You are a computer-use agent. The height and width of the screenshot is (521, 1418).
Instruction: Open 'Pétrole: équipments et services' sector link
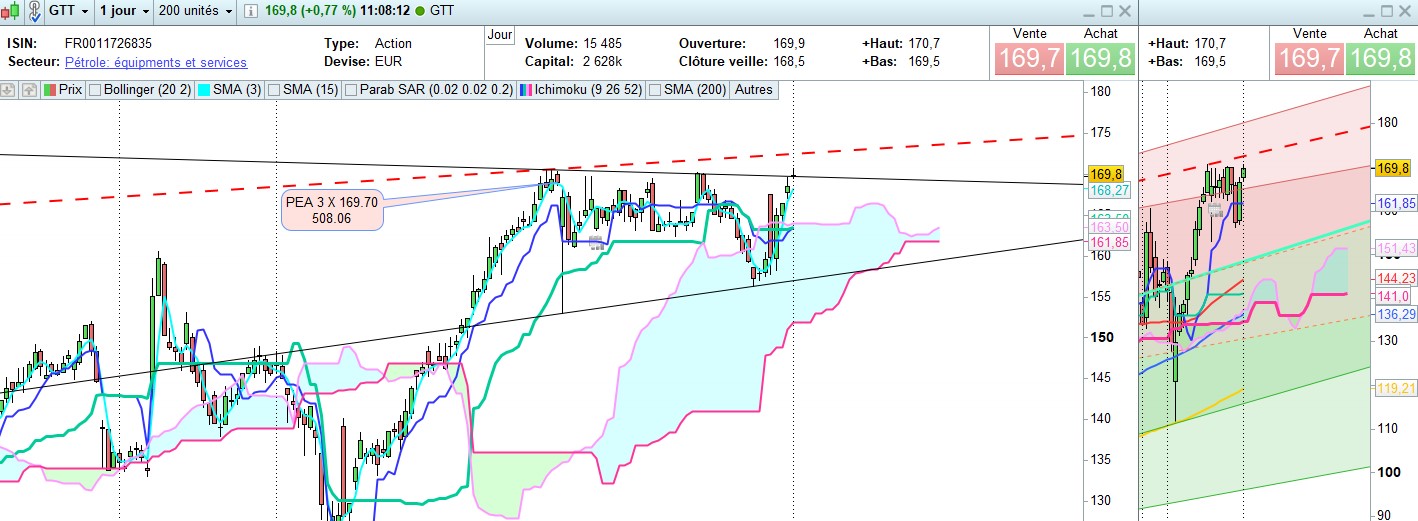coord(156,62)
